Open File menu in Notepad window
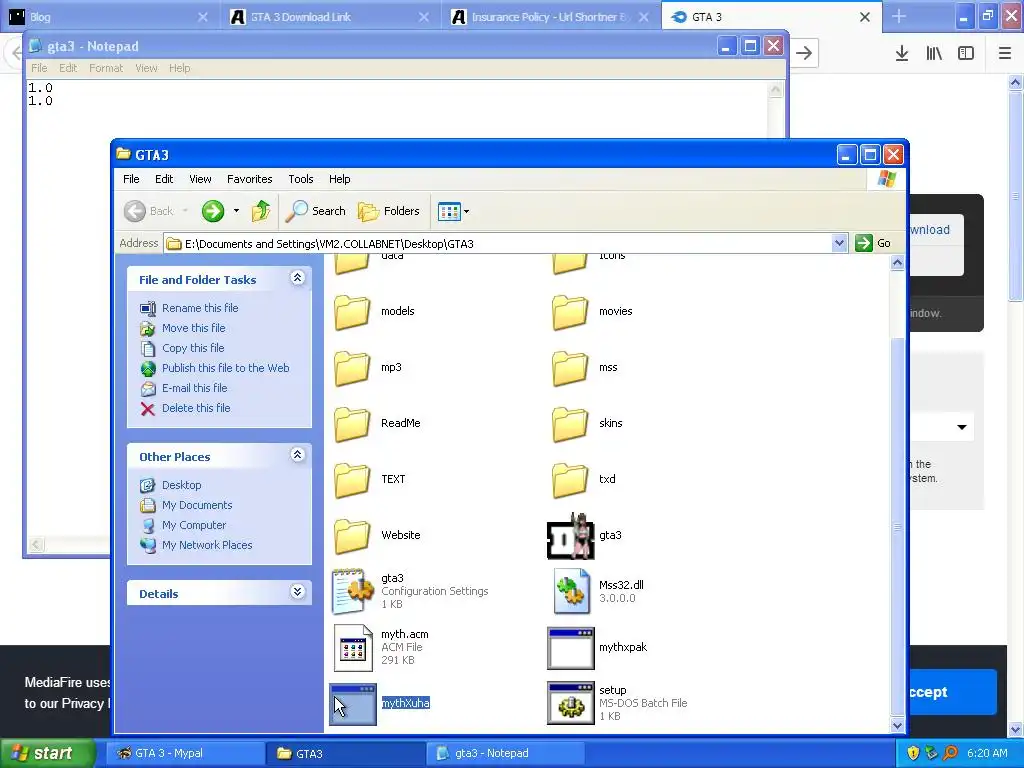1024x768 pixels. pos(39,68)
